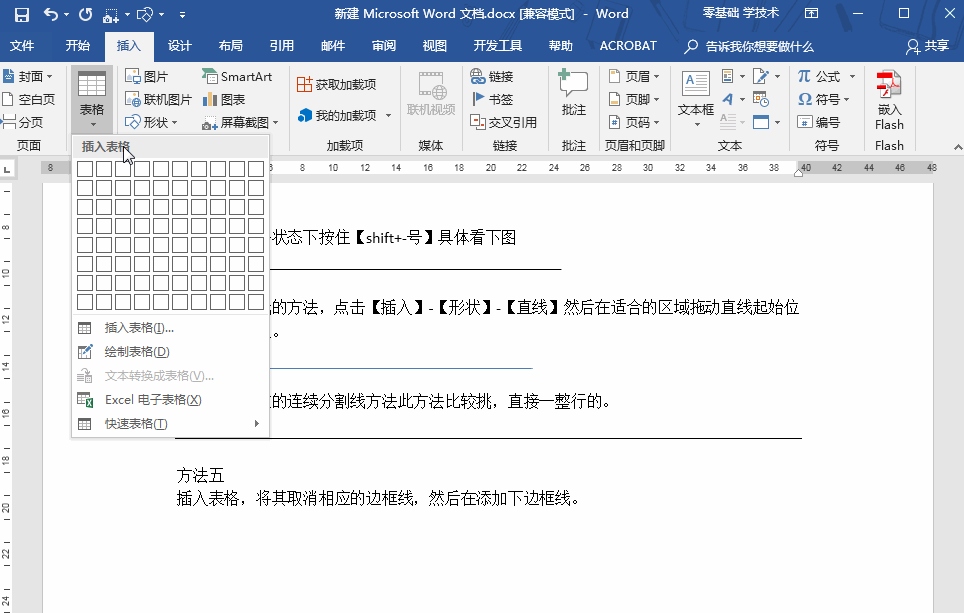Open Quick Parts document parts icon
Screen dimensions: 964x613
click(728, 76)
